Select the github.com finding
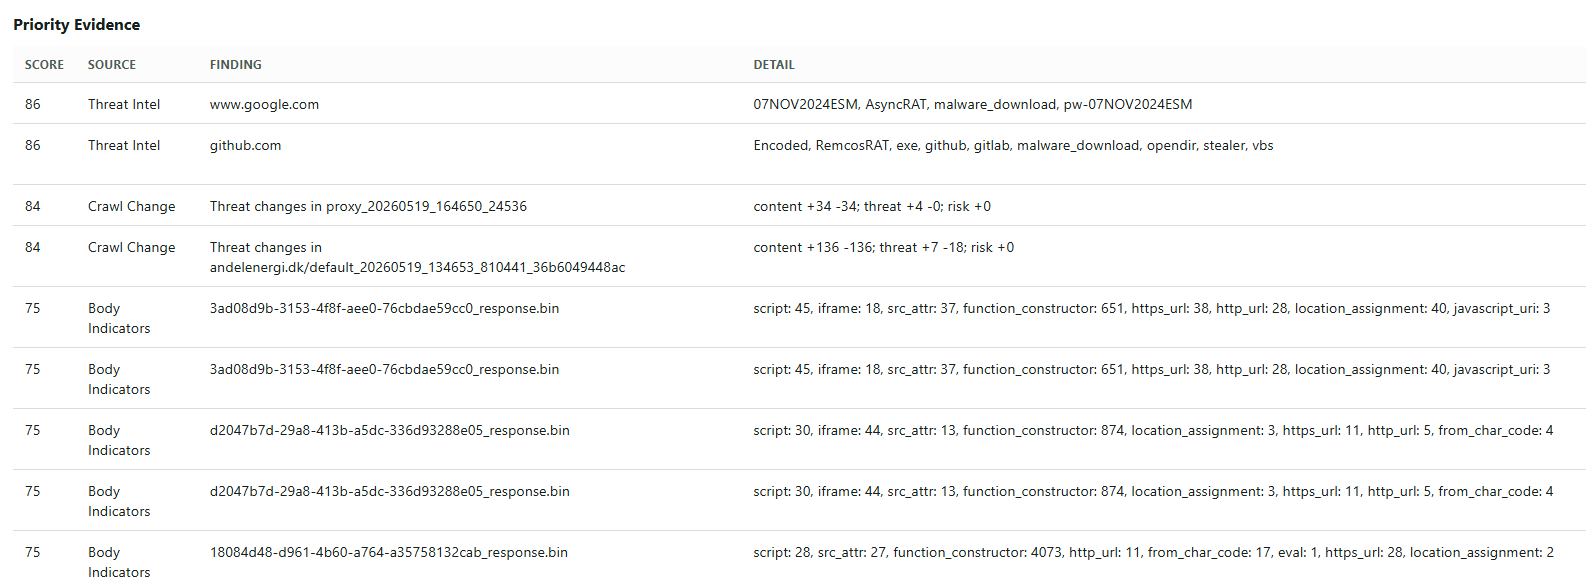The width and height of the screenshot is (1586, 577). pos(246,145)
